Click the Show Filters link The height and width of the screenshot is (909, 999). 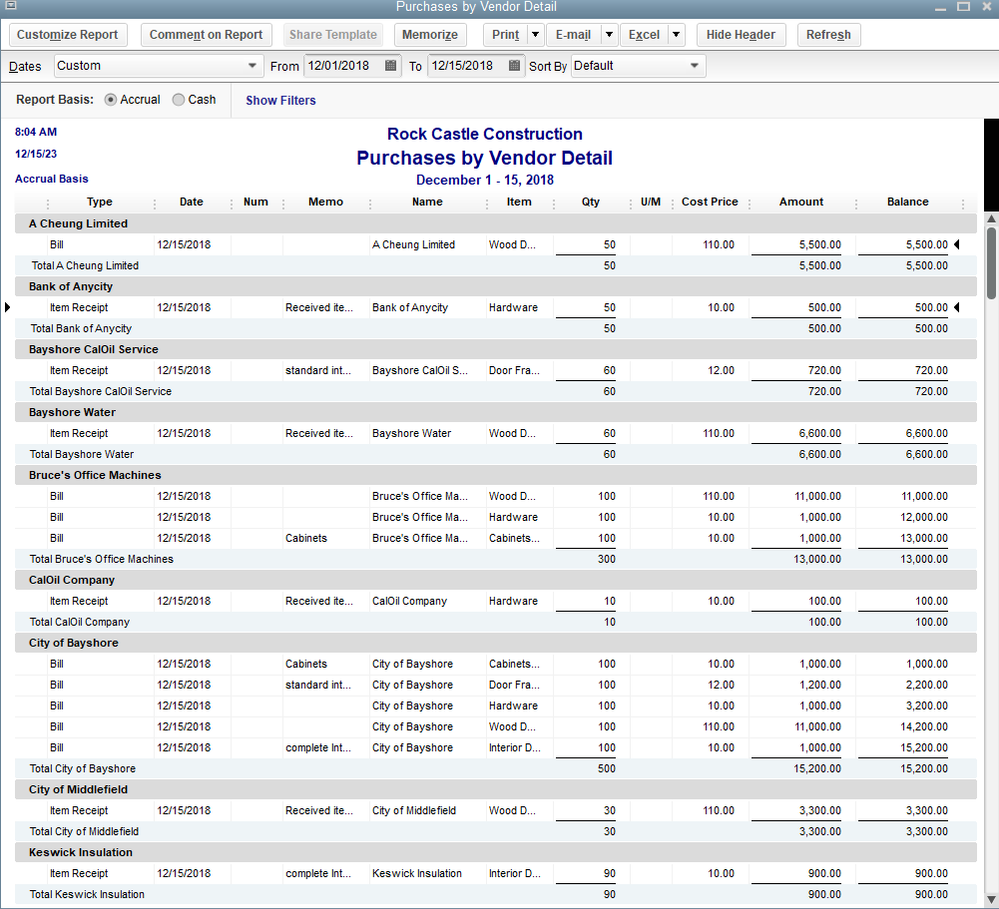(x=281, y=101)
